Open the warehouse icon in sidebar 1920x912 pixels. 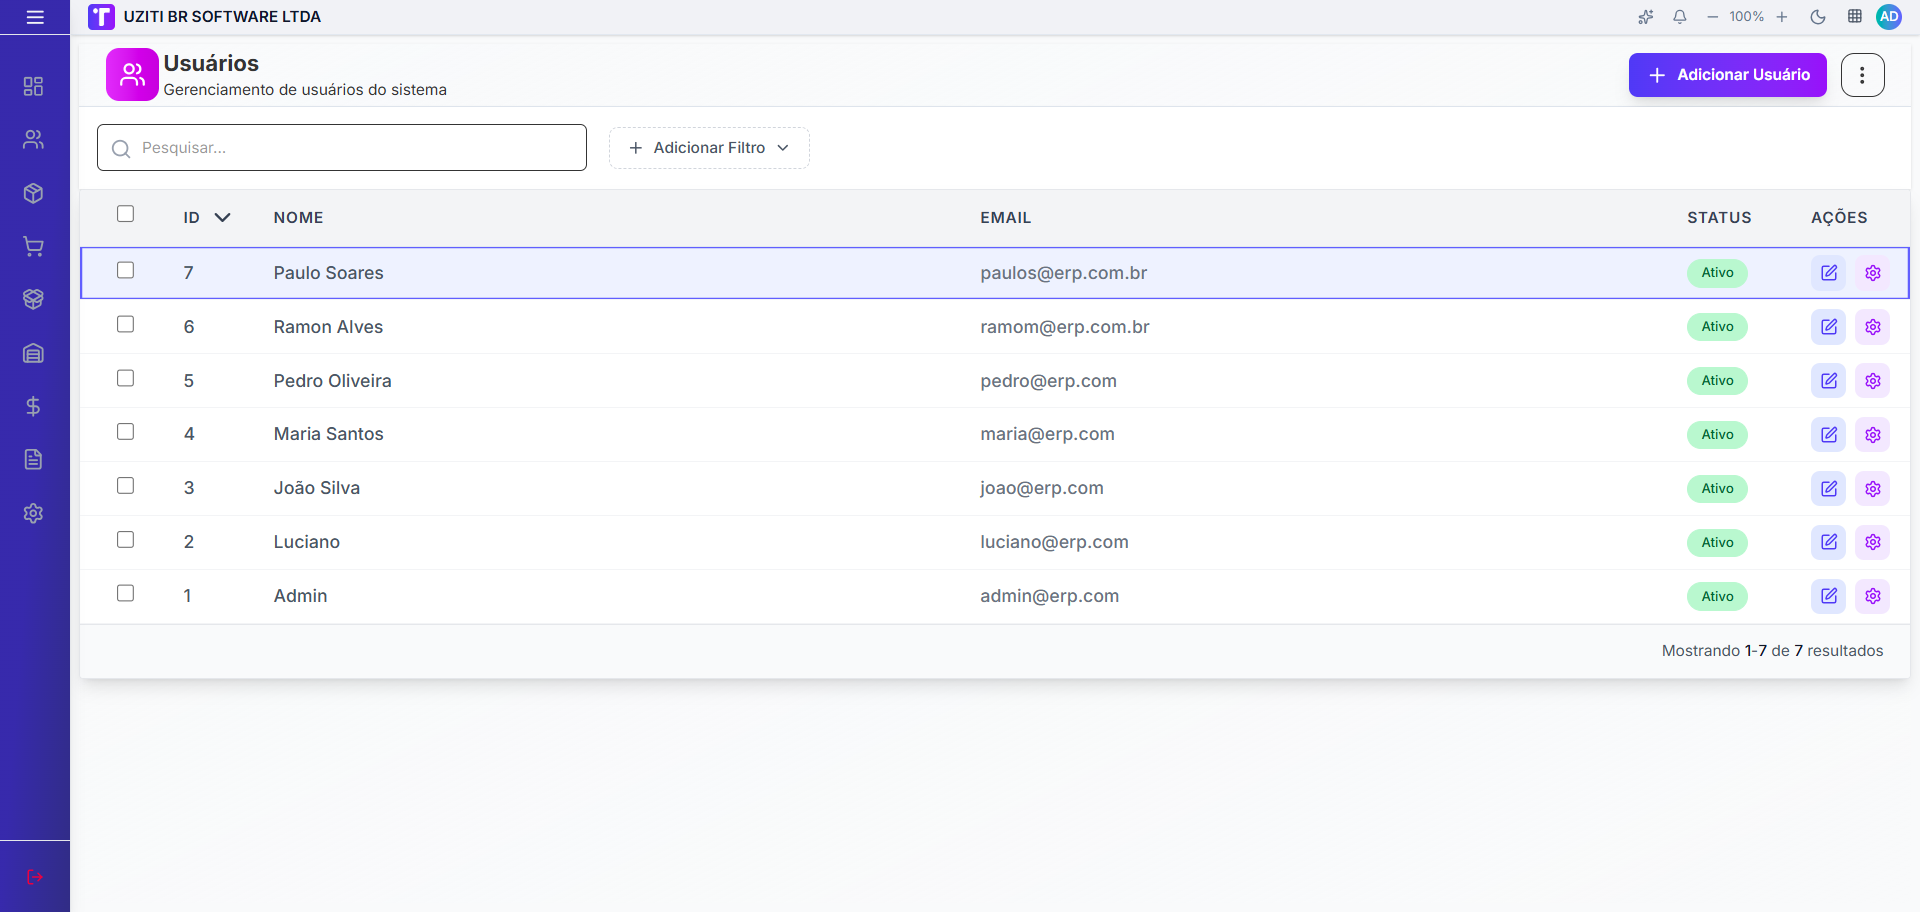pos(33,353)
